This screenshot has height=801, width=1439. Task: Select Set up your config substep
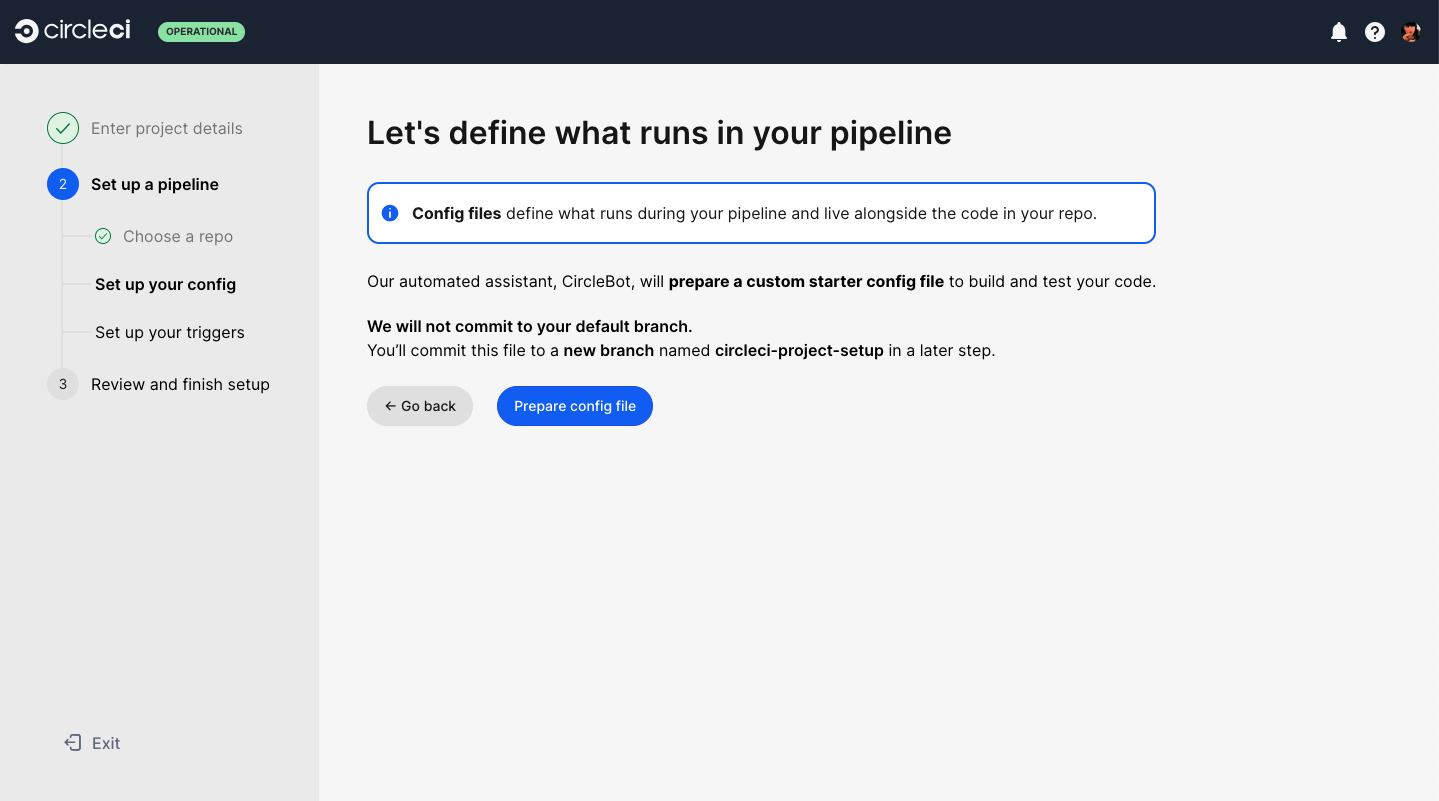pyautogui.click(x=165, y=284)
